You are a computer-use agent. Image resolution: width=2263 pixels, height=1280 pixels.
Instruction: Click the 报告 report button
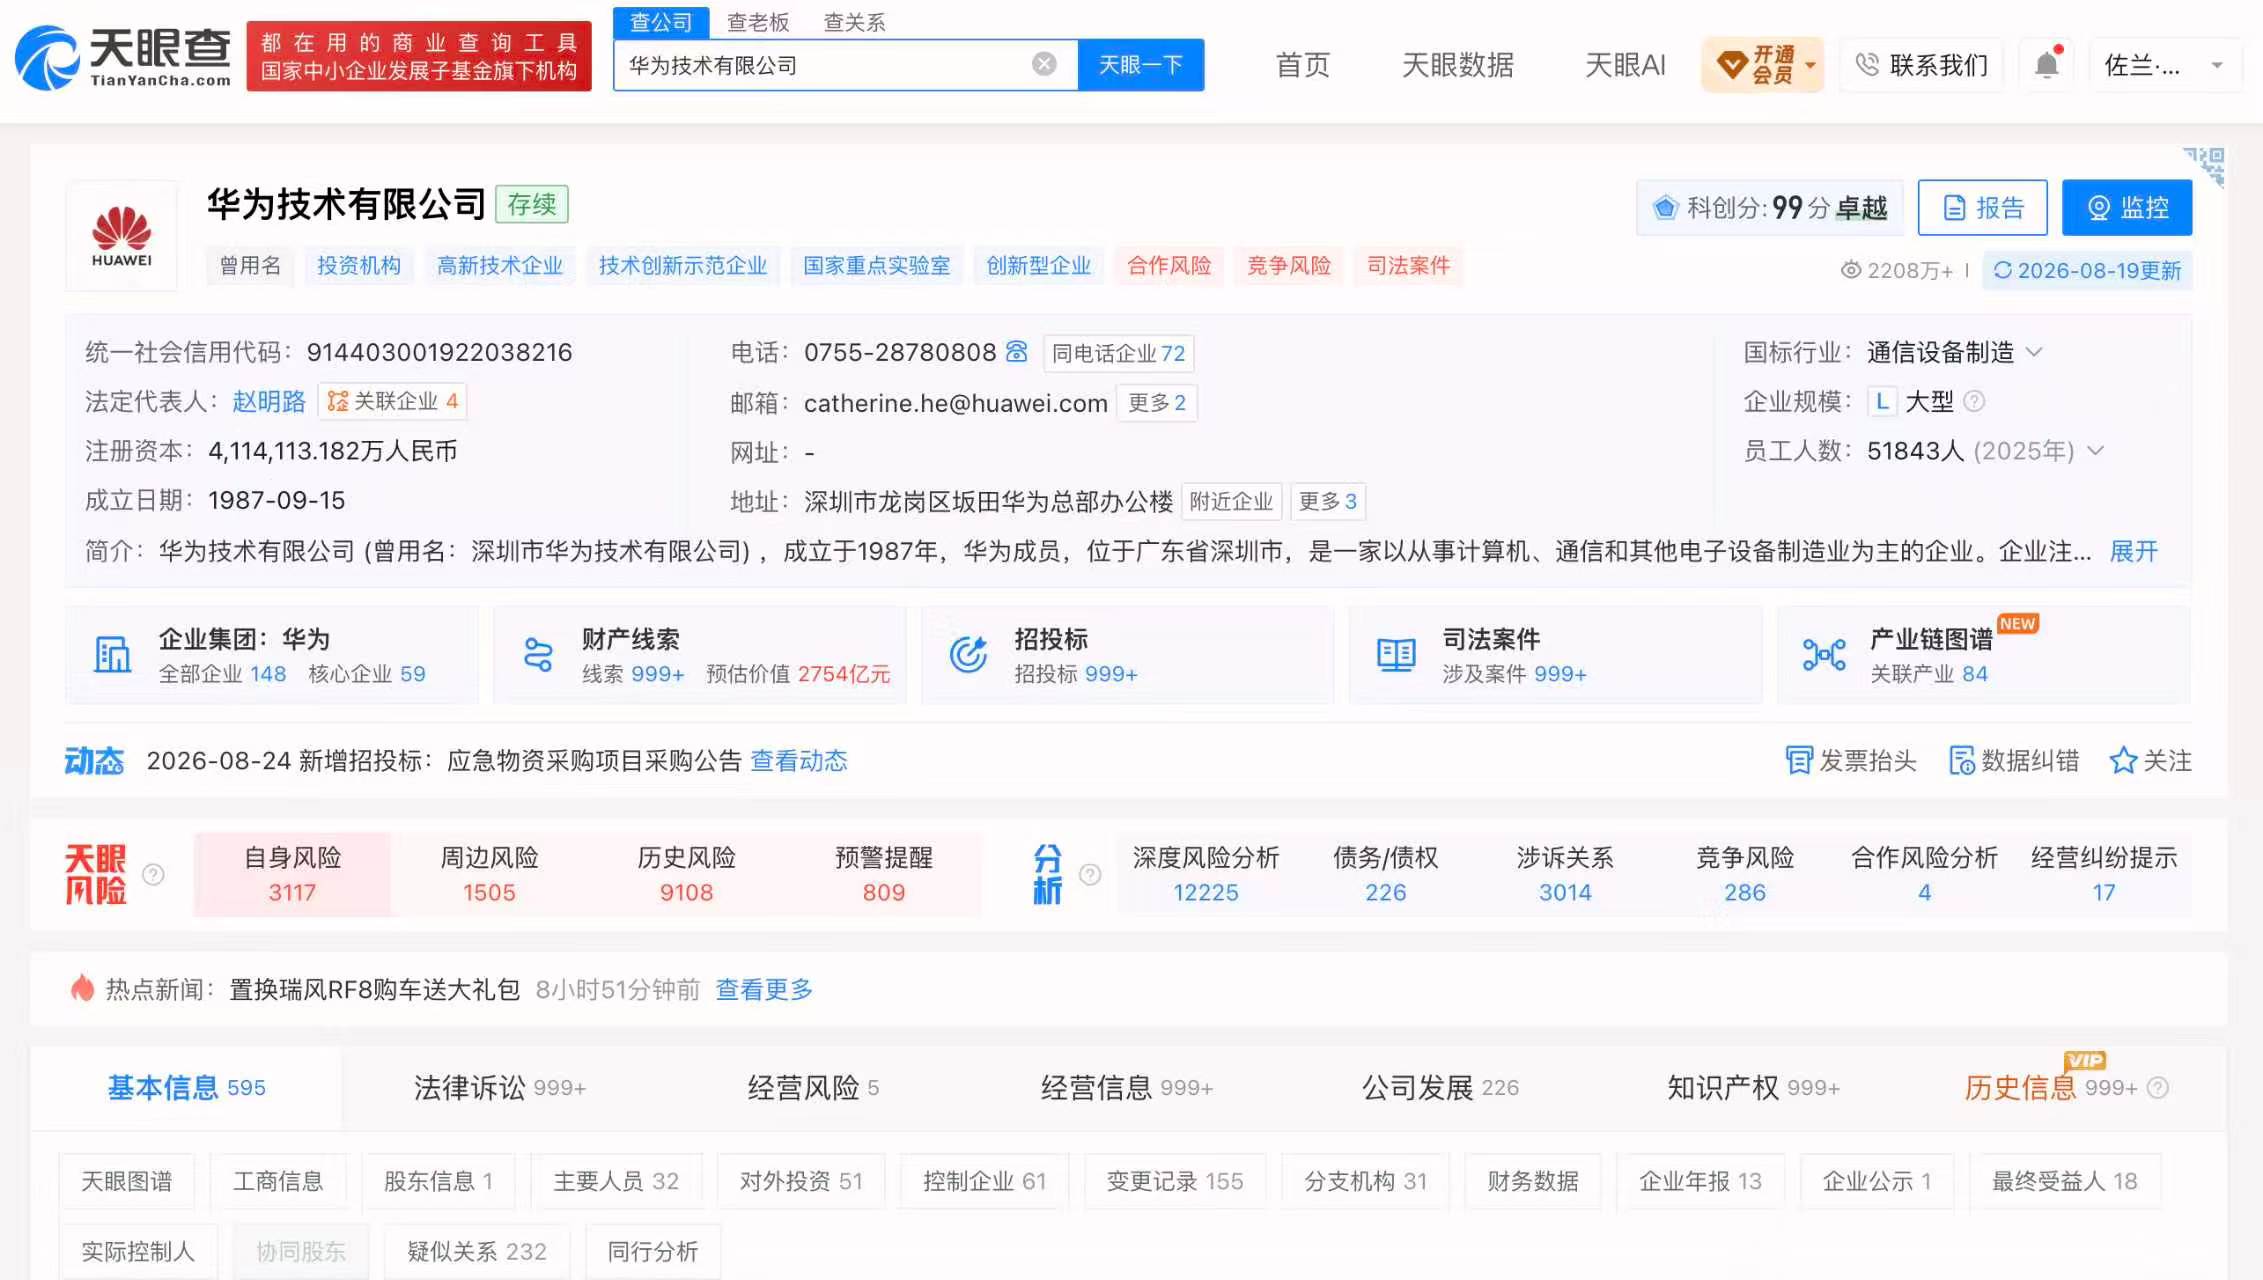click(1982, 208)
